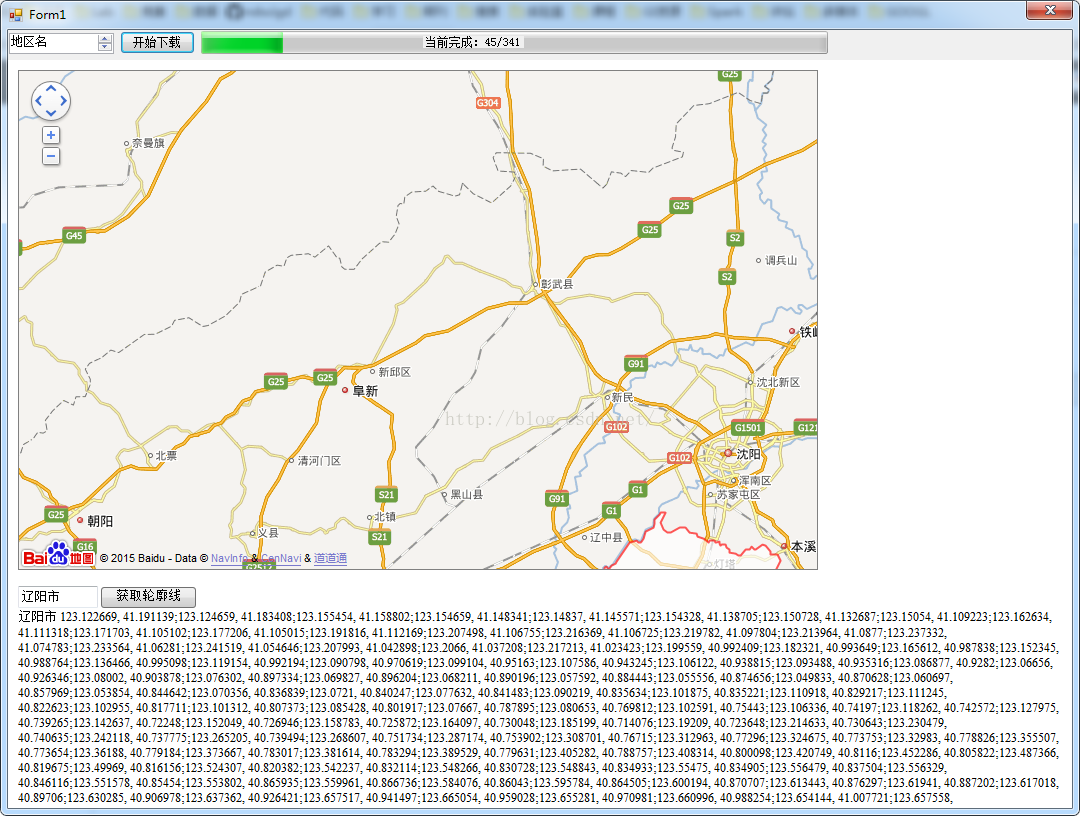Click the Baidu map logo

(58, 554)
